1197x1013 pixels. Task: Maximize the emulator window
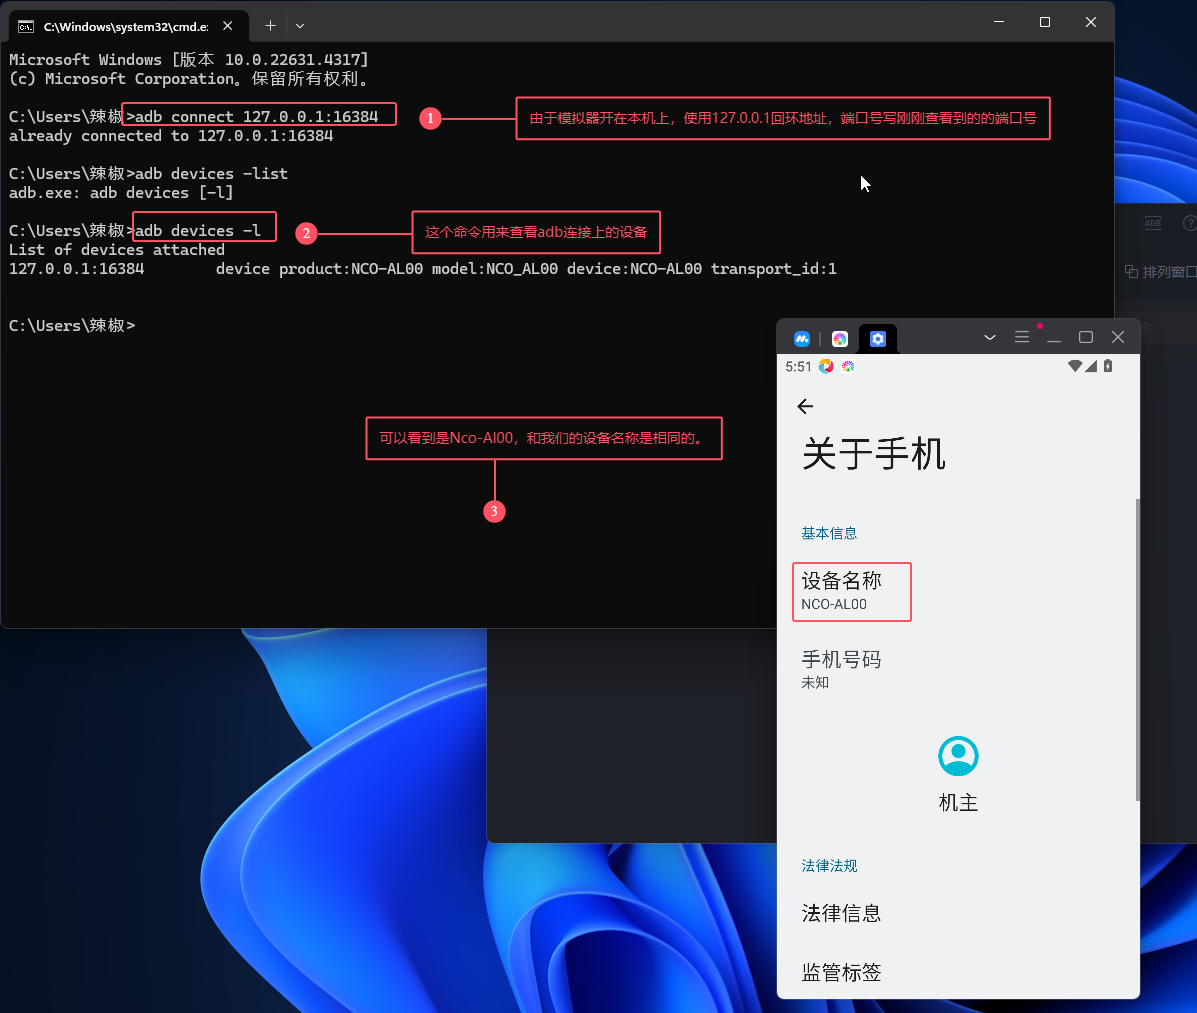click(x=1086, y=337)
